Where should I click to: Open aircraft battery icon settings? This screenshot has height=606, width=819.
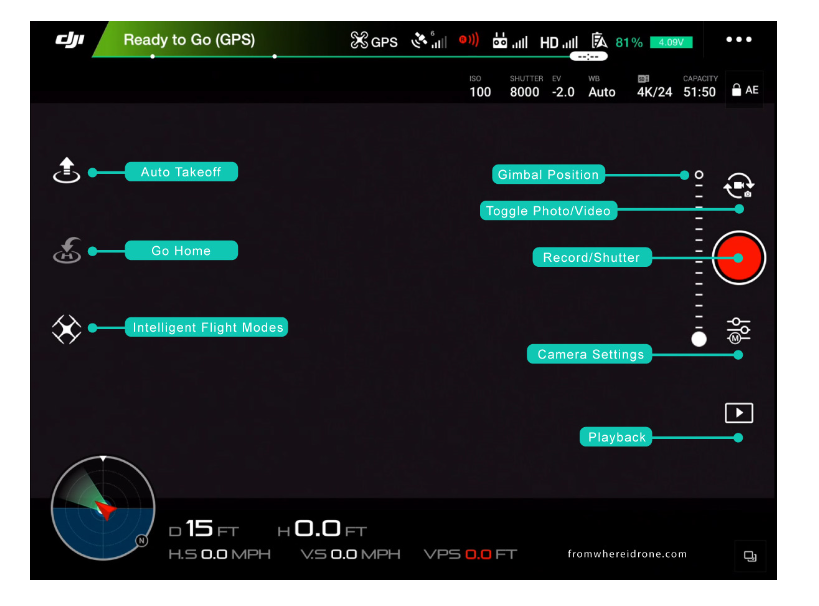pos(599,40)
